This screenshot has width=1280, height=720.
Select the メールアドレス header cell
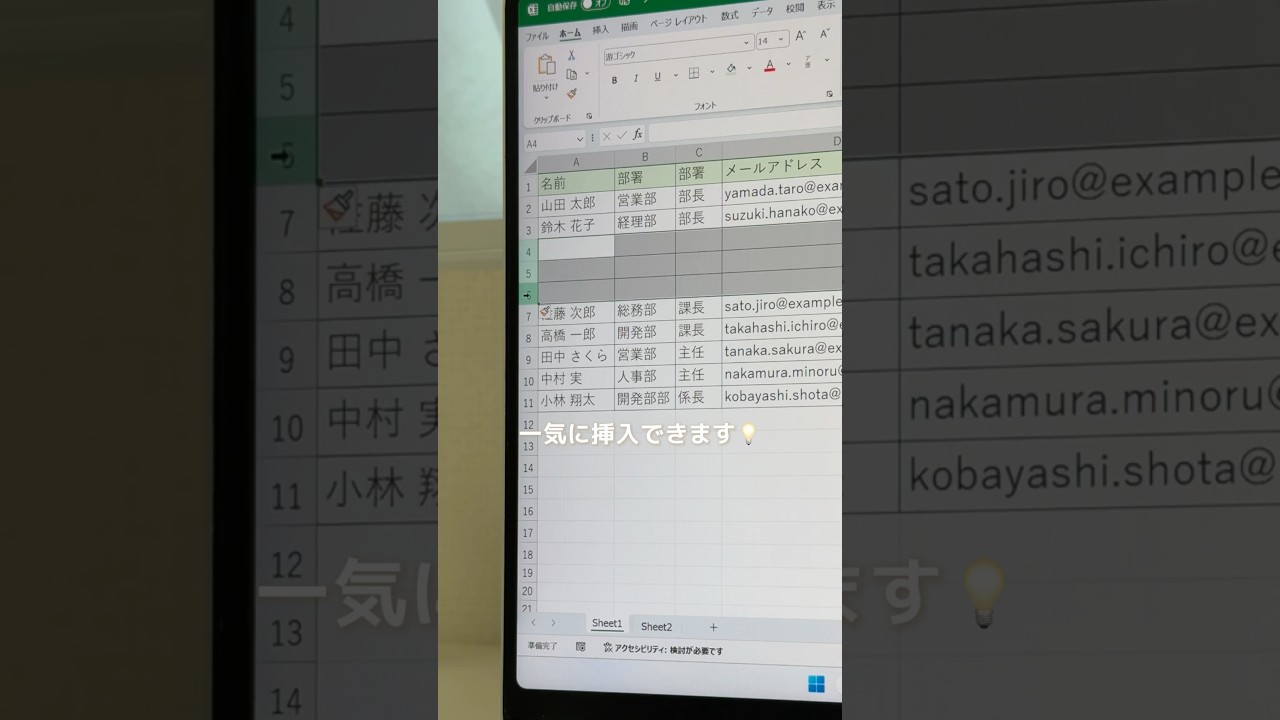point(782,165)
